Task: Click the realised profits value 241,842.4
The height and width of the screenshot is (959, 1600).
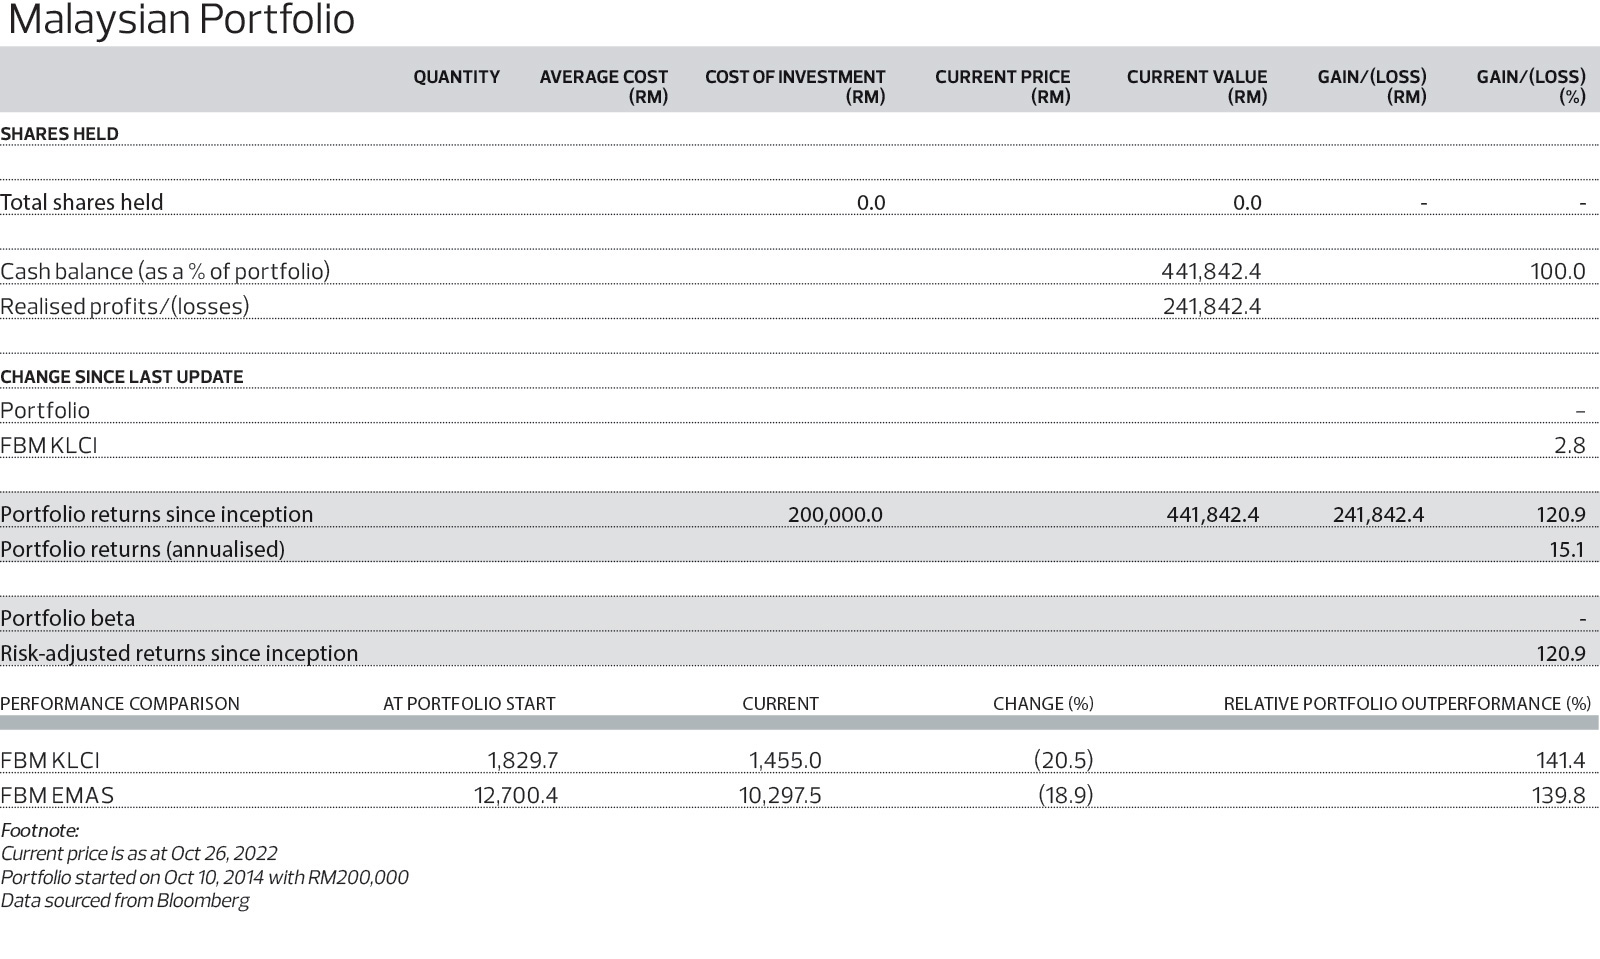Action: [x=1211, y=306]
